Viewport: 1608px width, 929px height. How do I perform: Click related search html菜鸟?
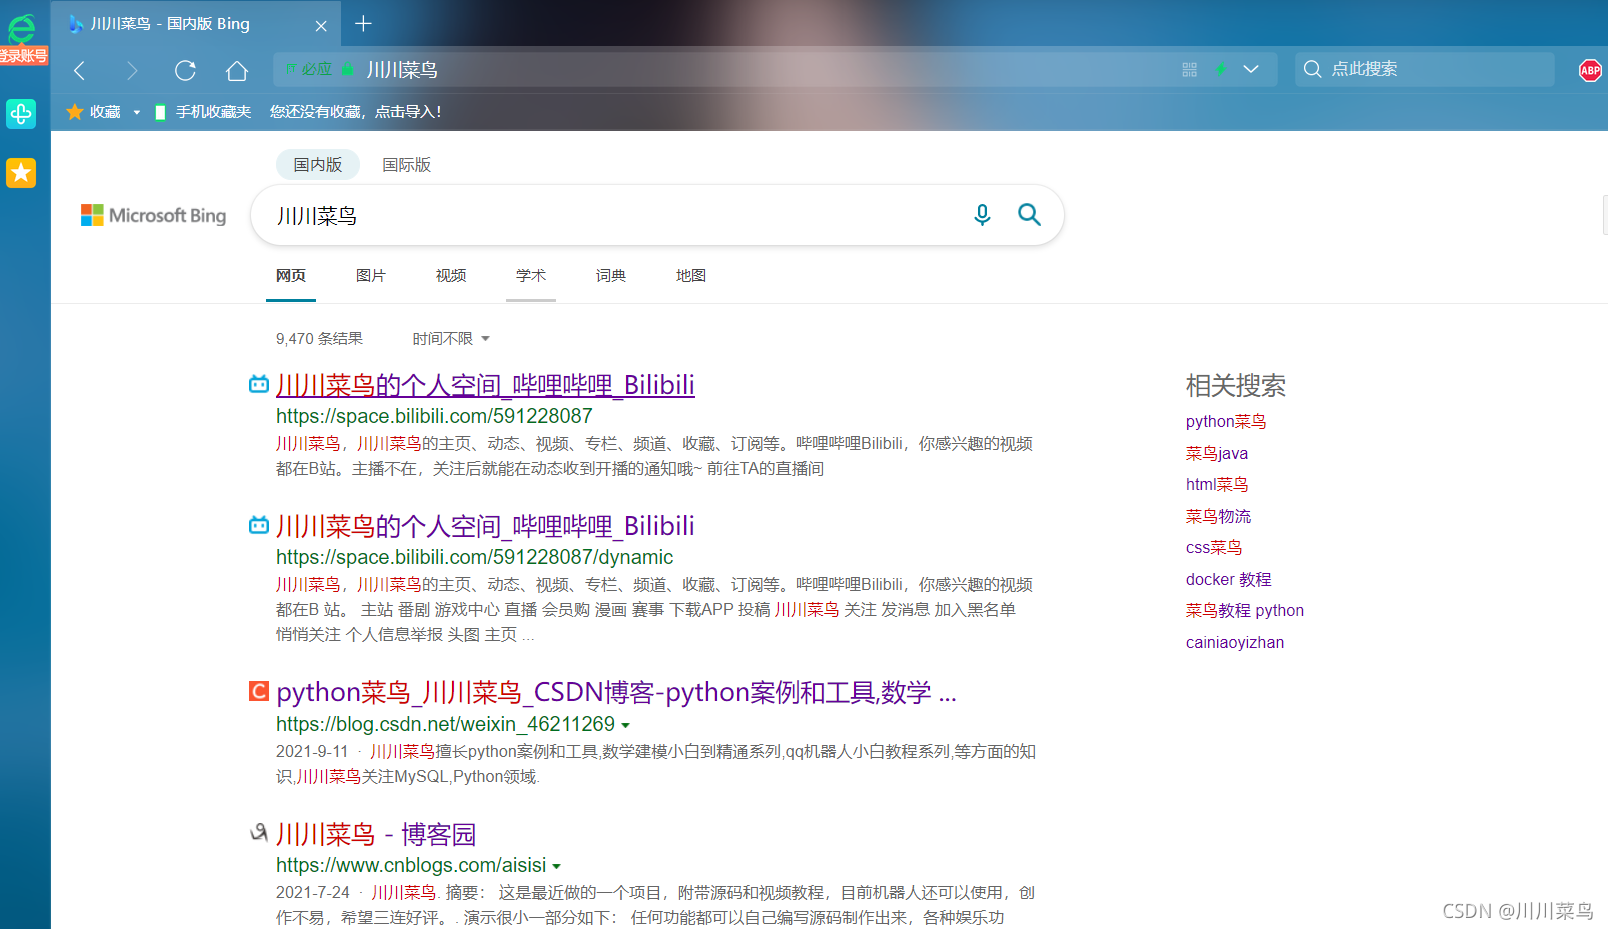1217,485
